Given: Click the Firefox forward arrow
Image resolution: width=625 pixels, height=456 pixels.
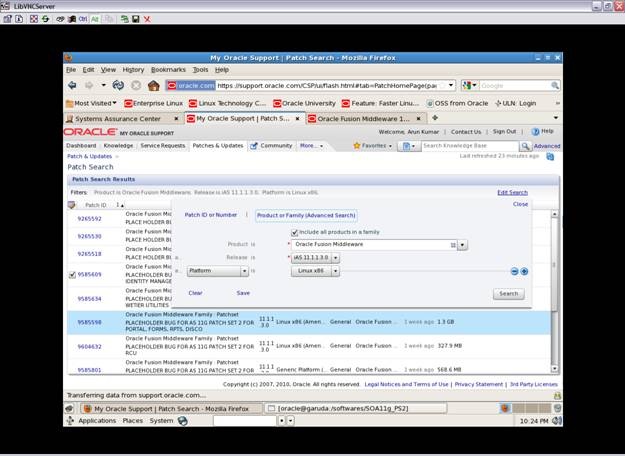Looking at the screenshot, I should tap(89, 85).
